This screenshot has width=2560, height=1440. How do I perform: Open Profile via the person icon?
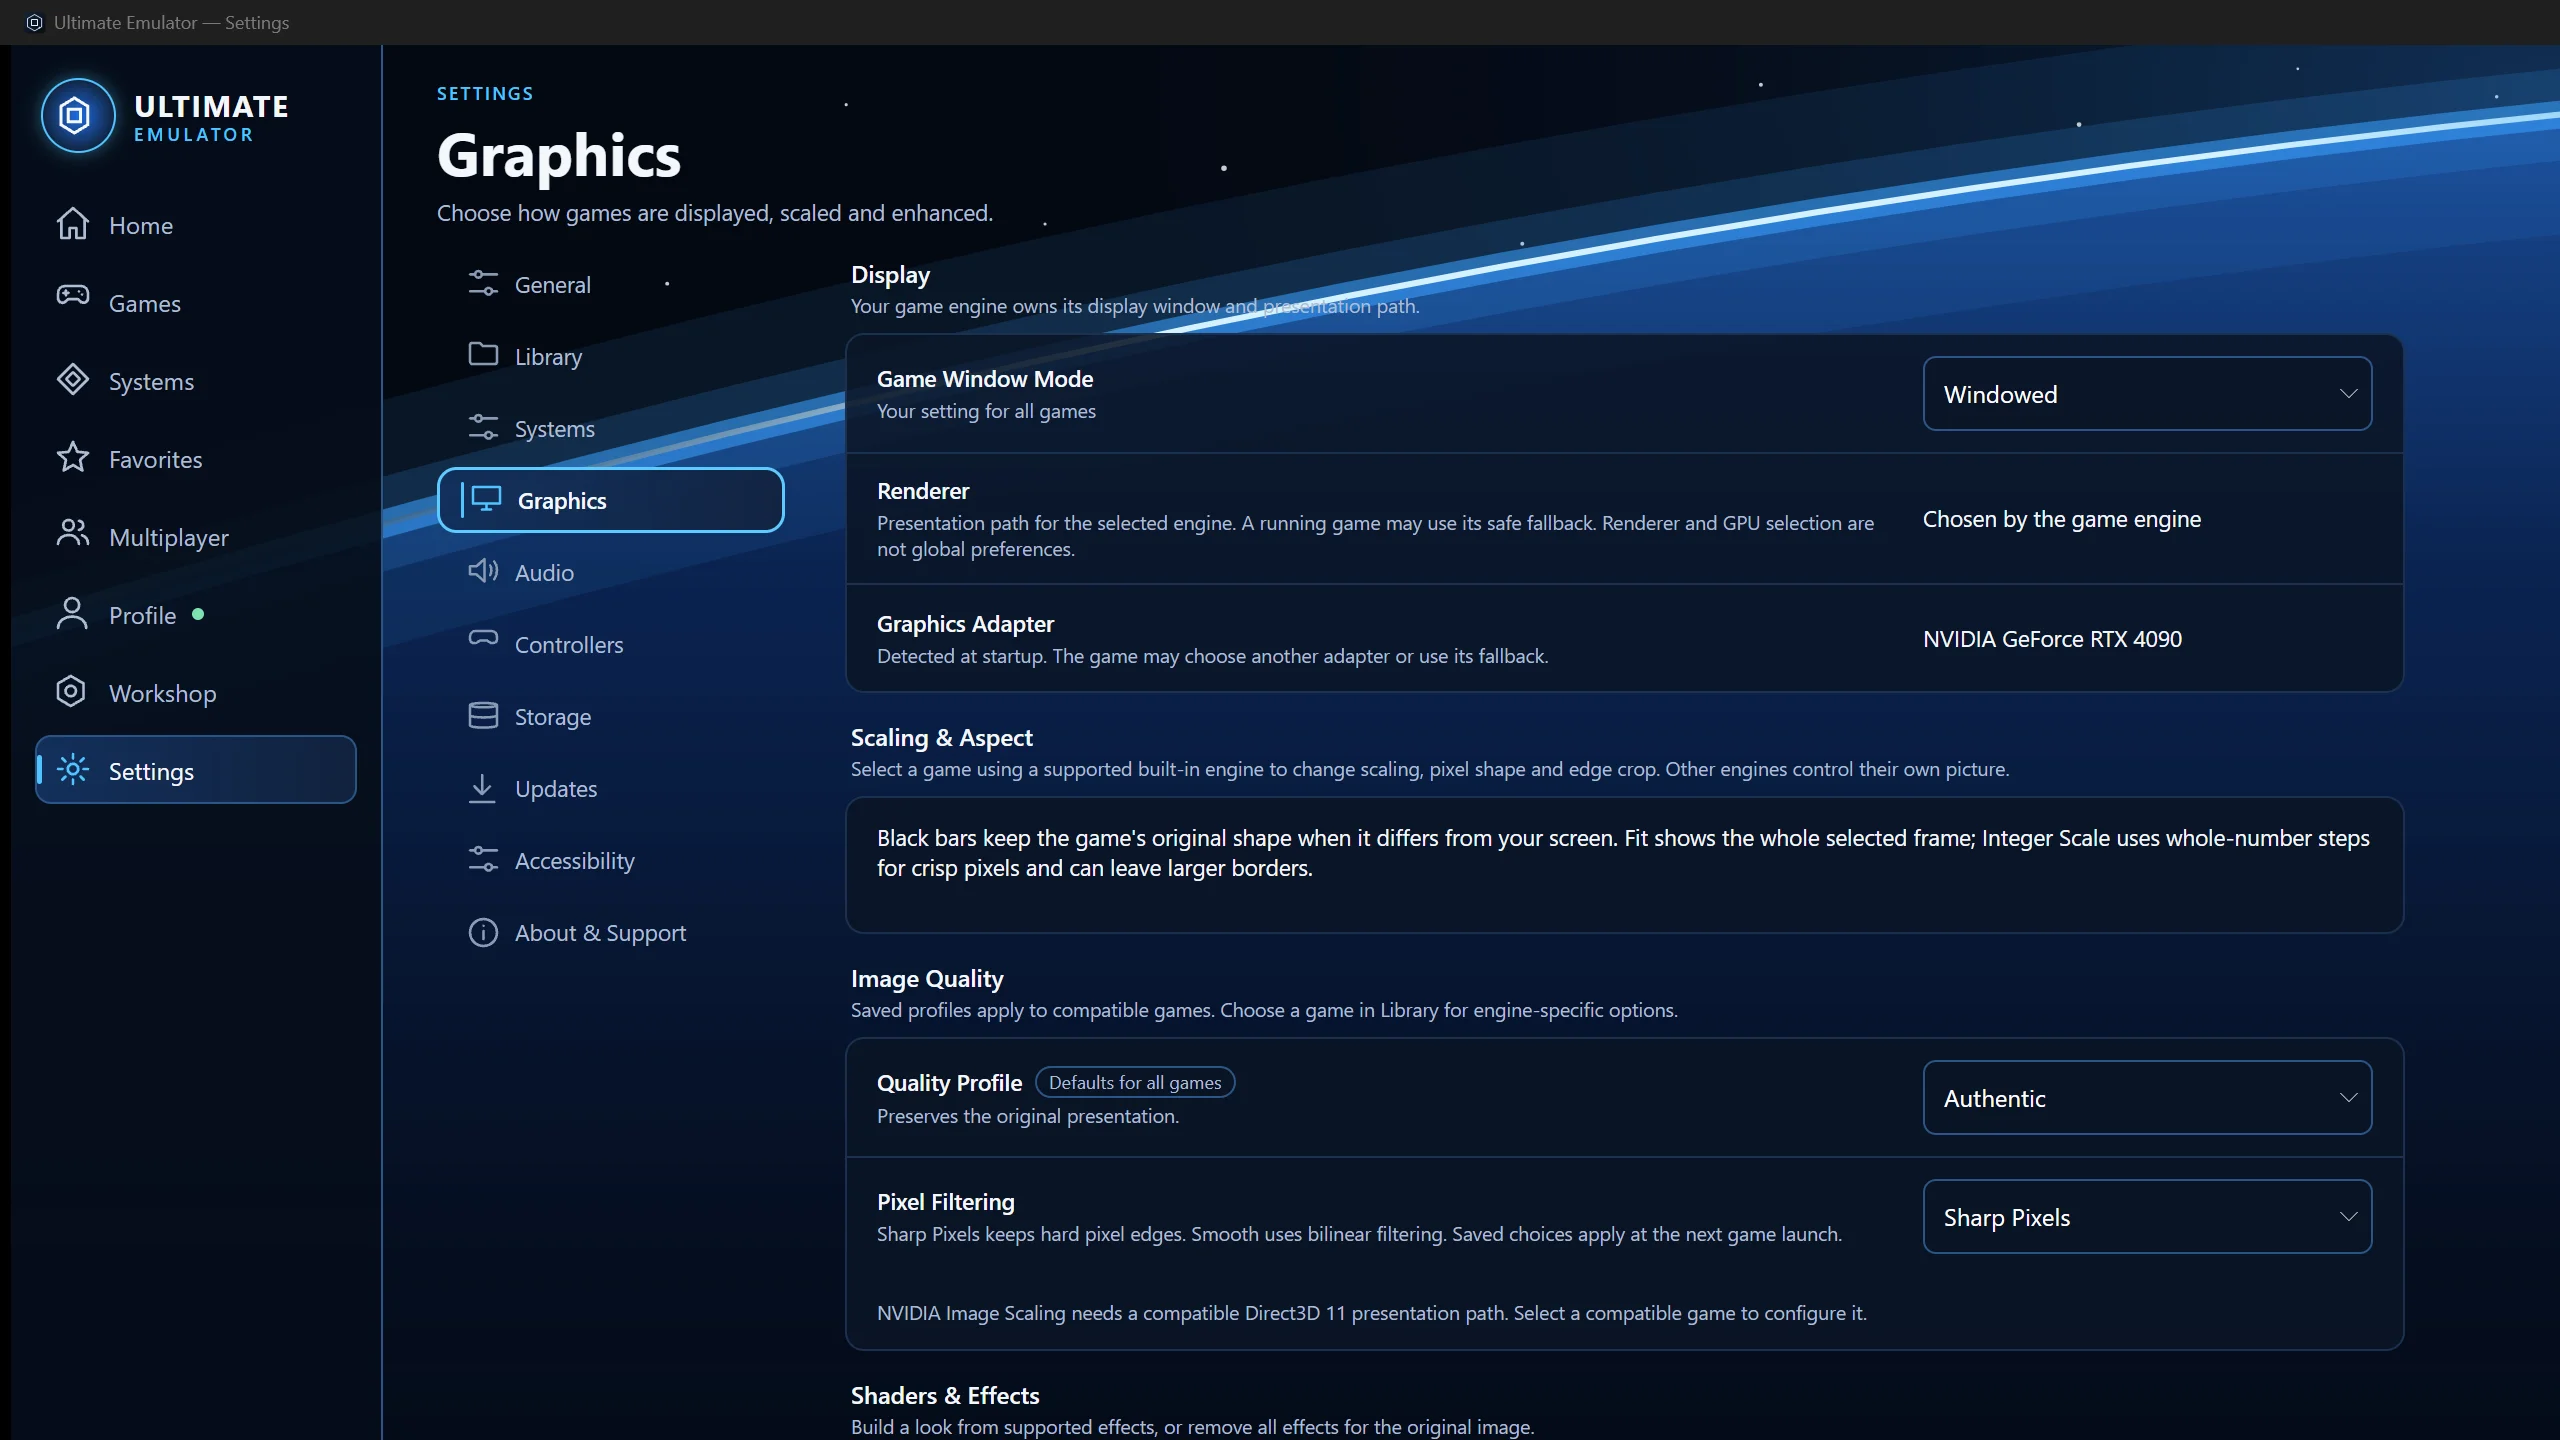(x=72, y=613)
